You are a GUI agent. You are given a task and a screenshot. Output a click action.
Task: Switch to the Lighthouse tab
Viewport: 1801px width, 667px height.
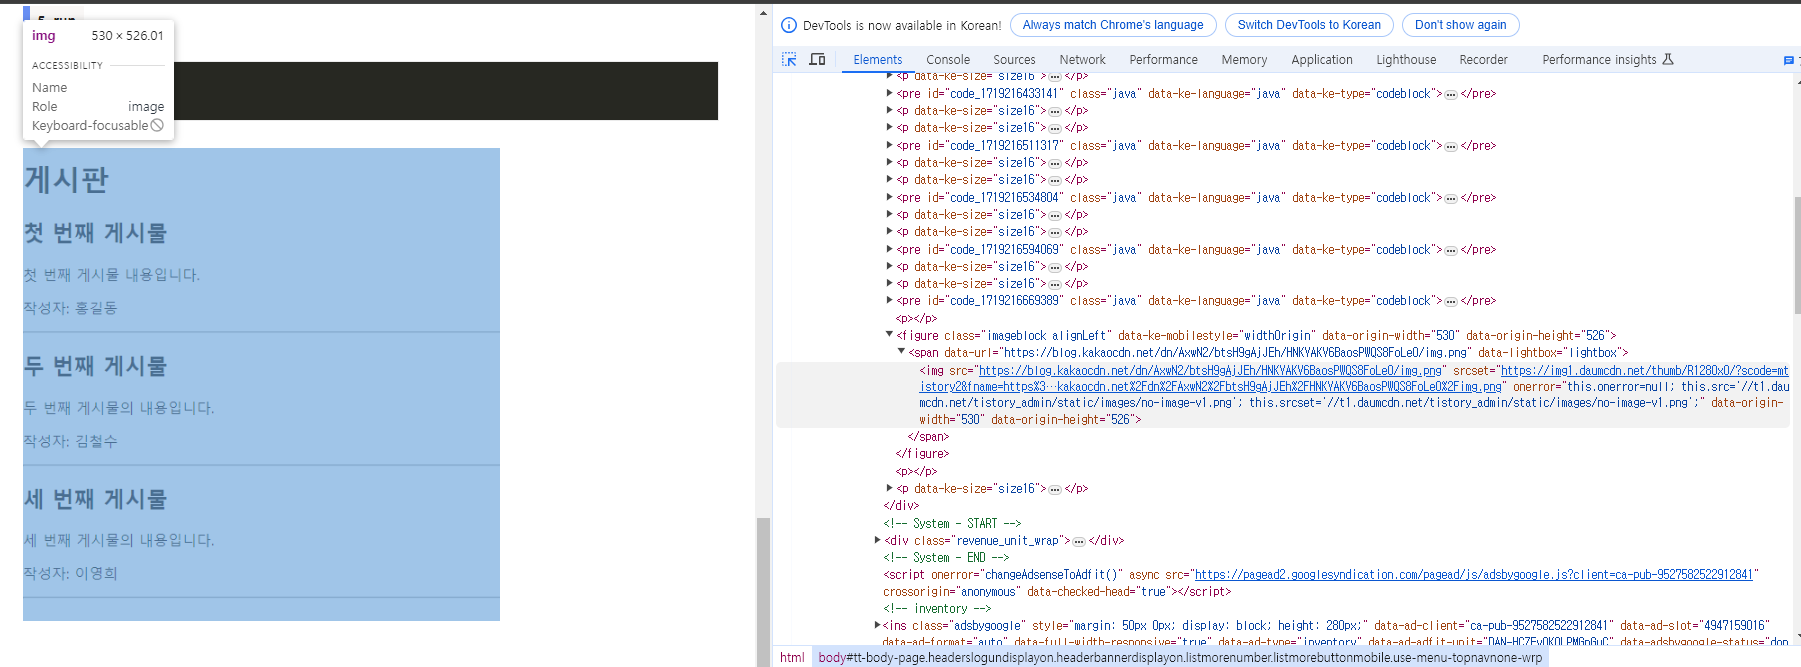1406,60
